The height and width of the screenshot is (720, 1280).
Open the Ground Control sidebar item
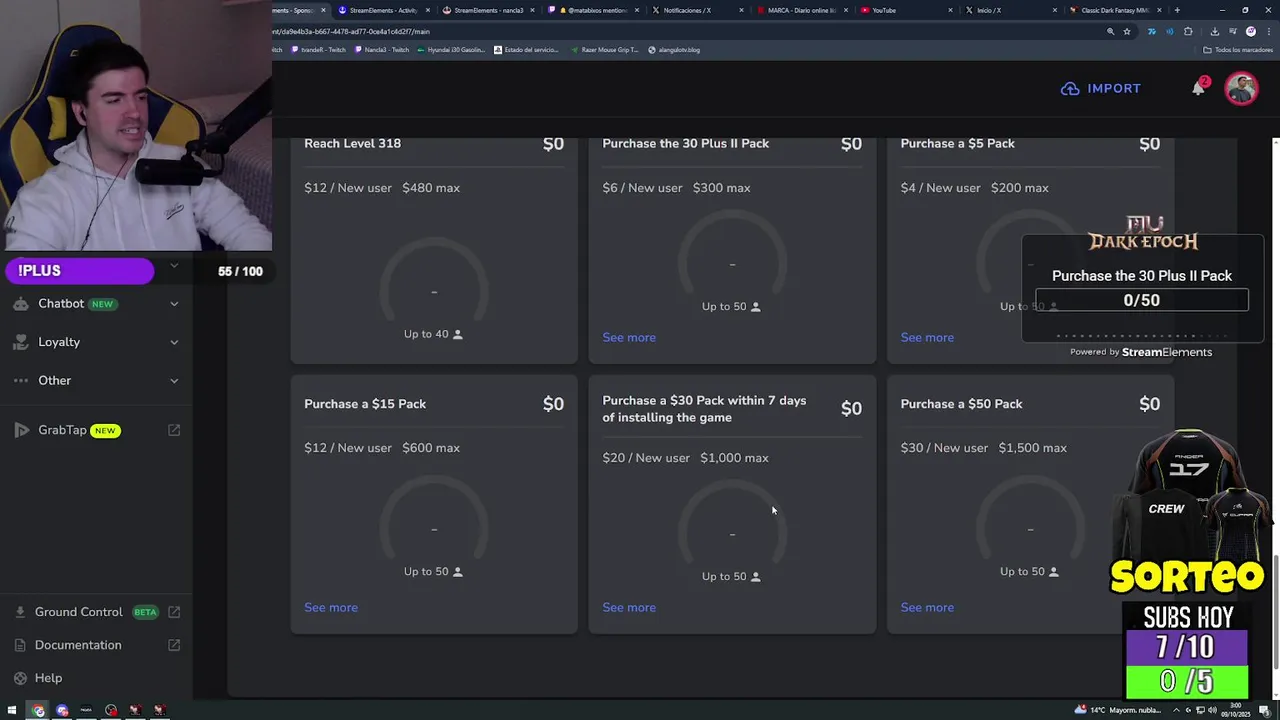(x=96, y=612)
